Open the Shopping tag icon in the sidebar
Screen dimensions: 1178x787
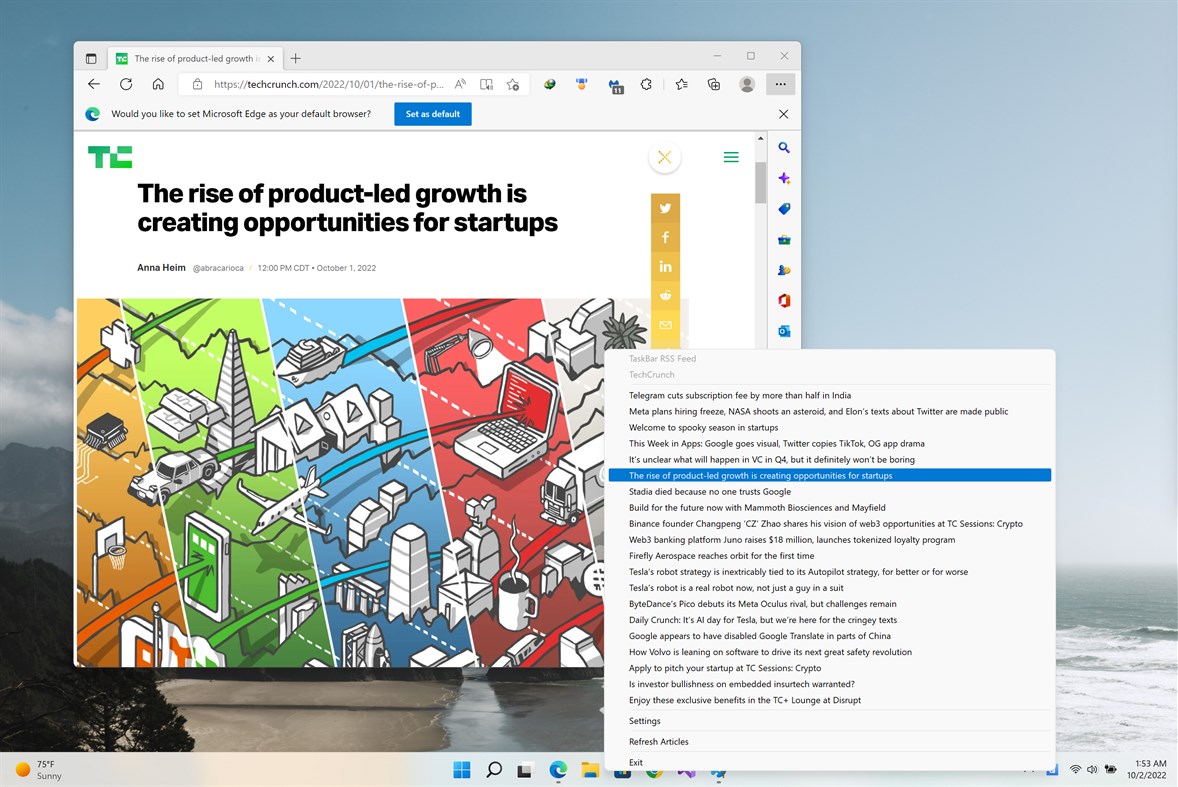[784, 209]
